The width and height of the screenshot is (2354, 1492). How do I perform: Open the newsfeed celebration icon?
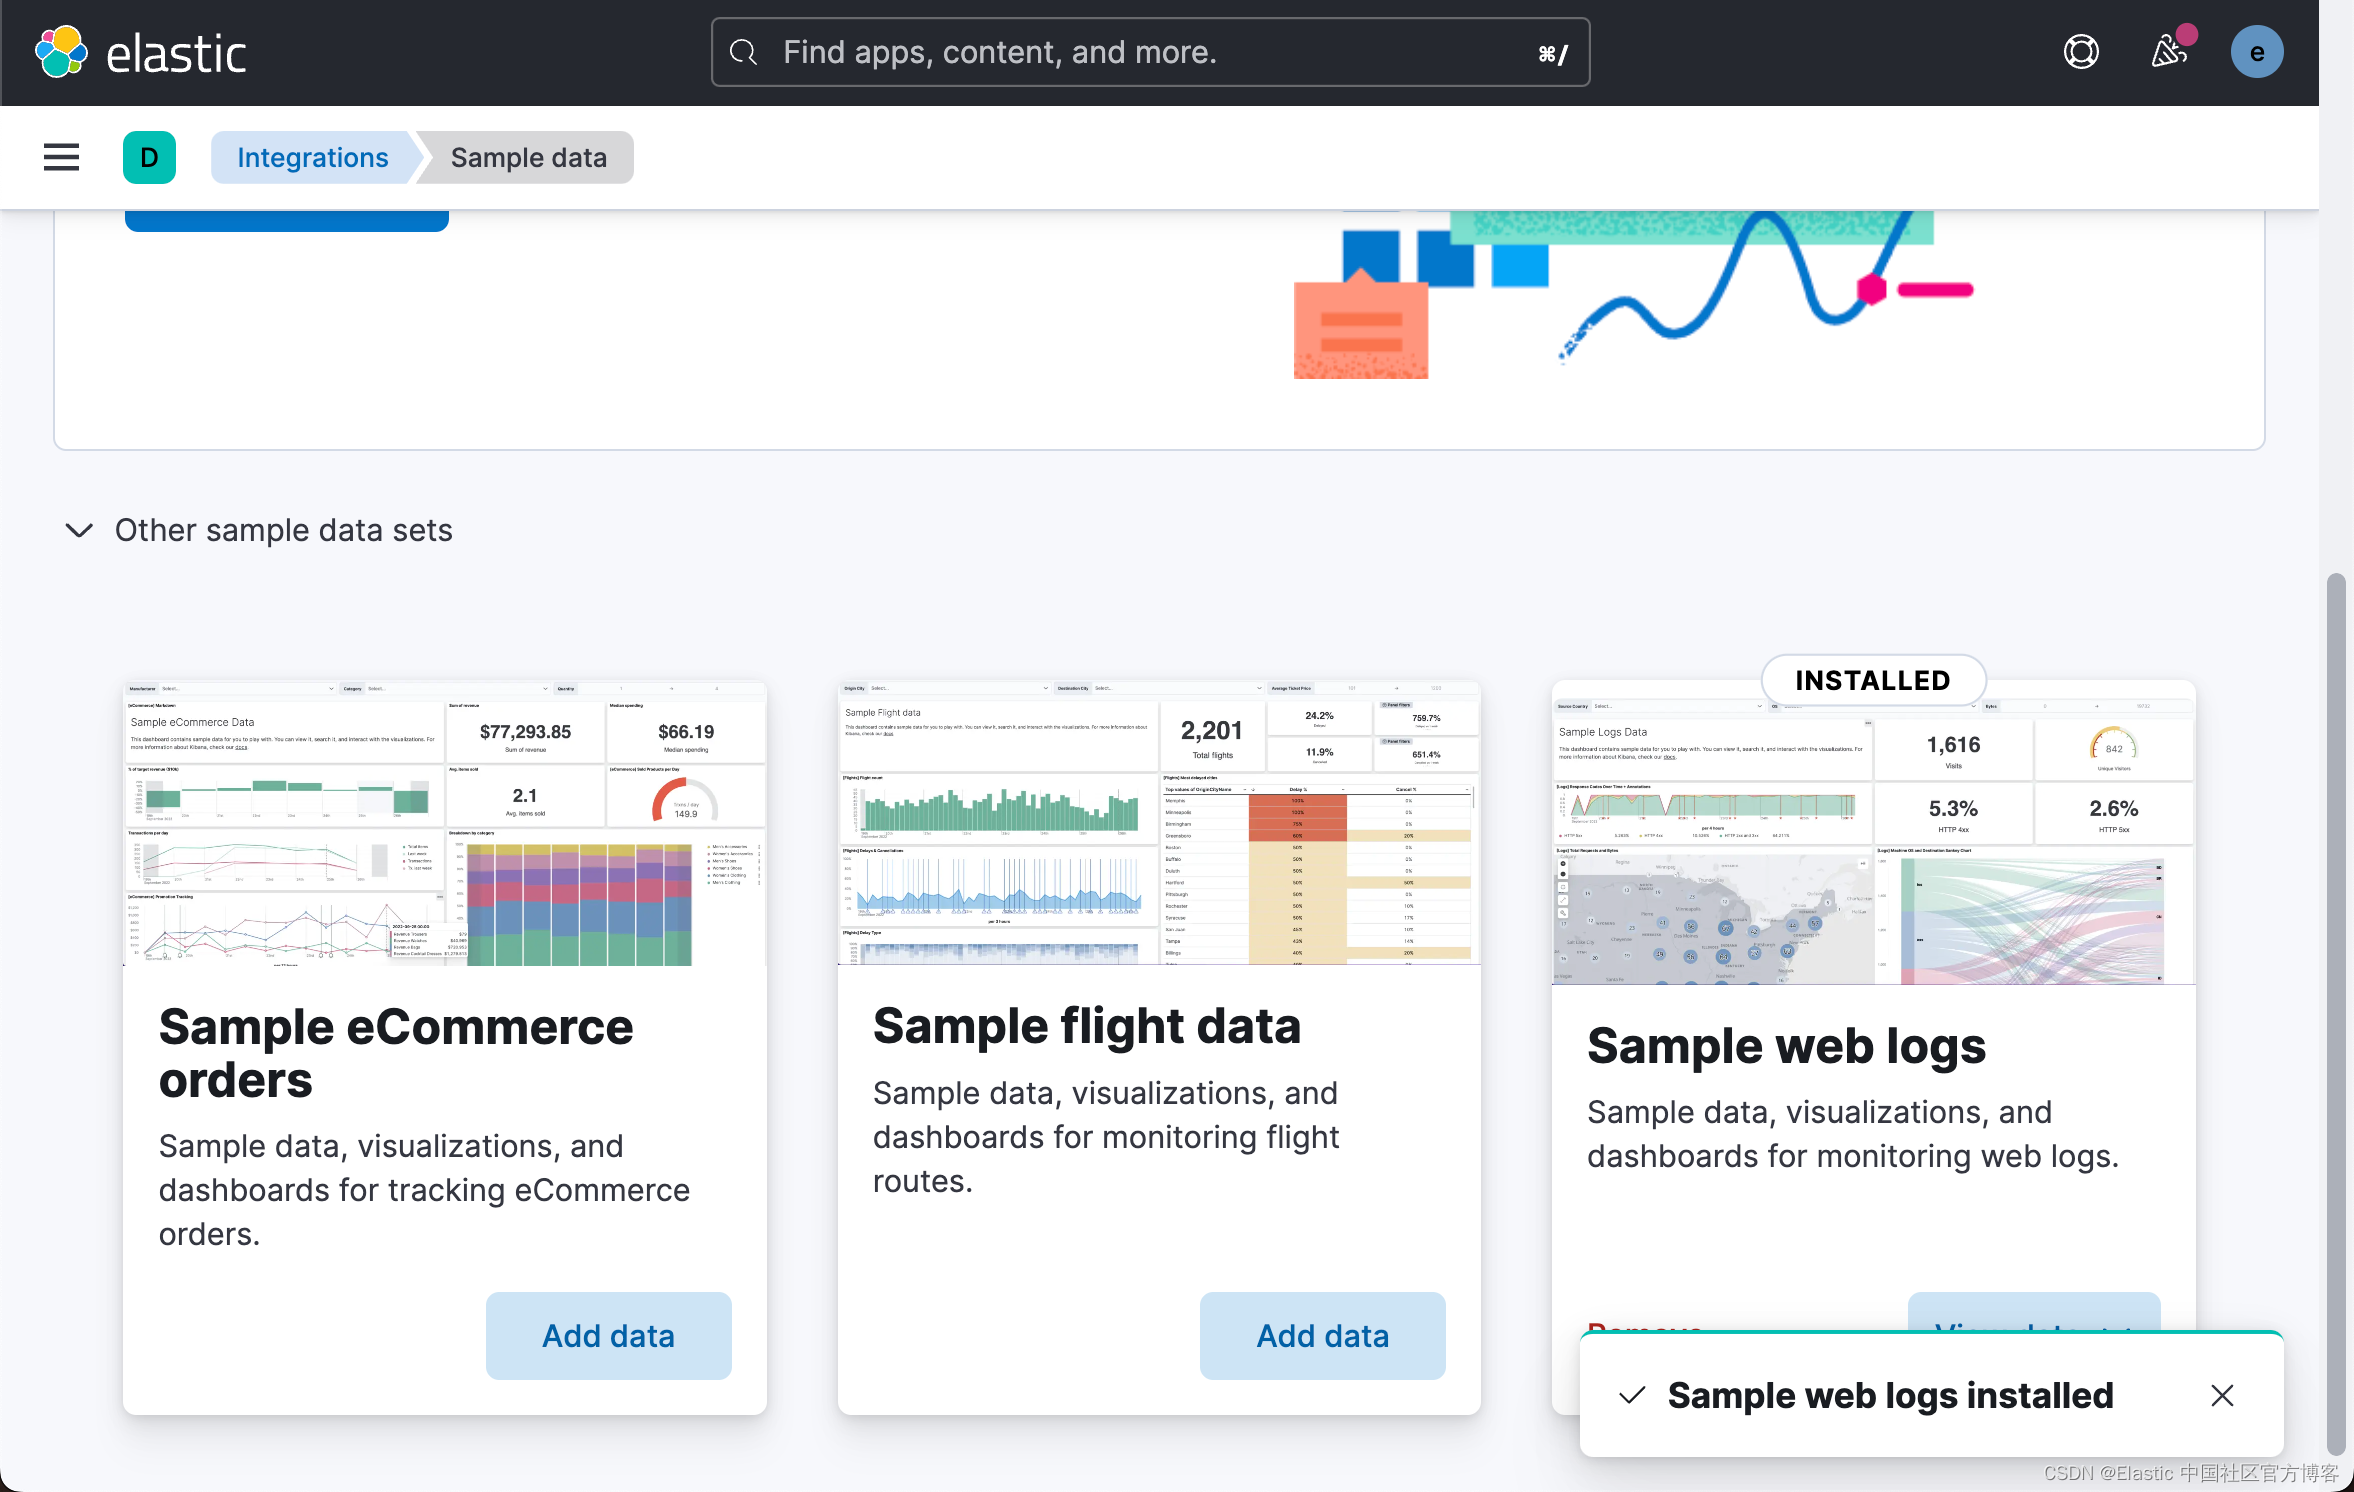click(x=2170, y=51)
